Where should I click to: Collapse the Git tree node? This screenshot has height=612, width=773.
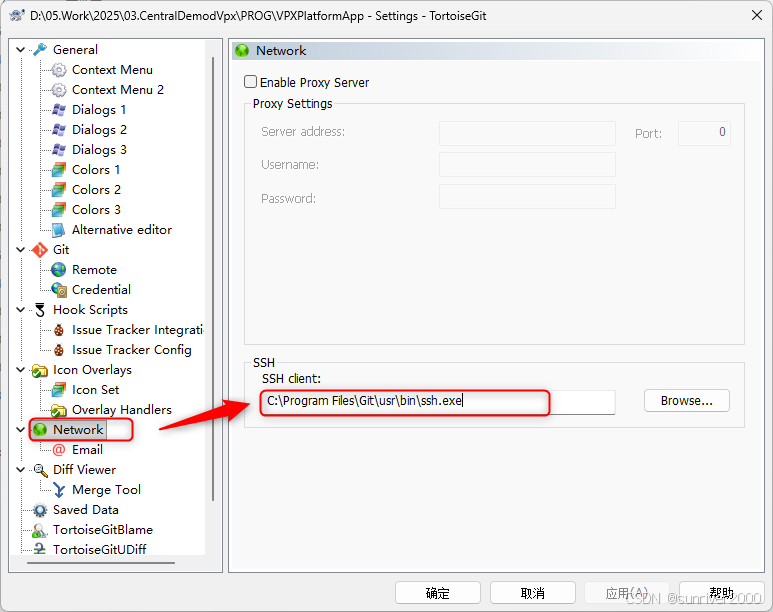pos(21,250)
